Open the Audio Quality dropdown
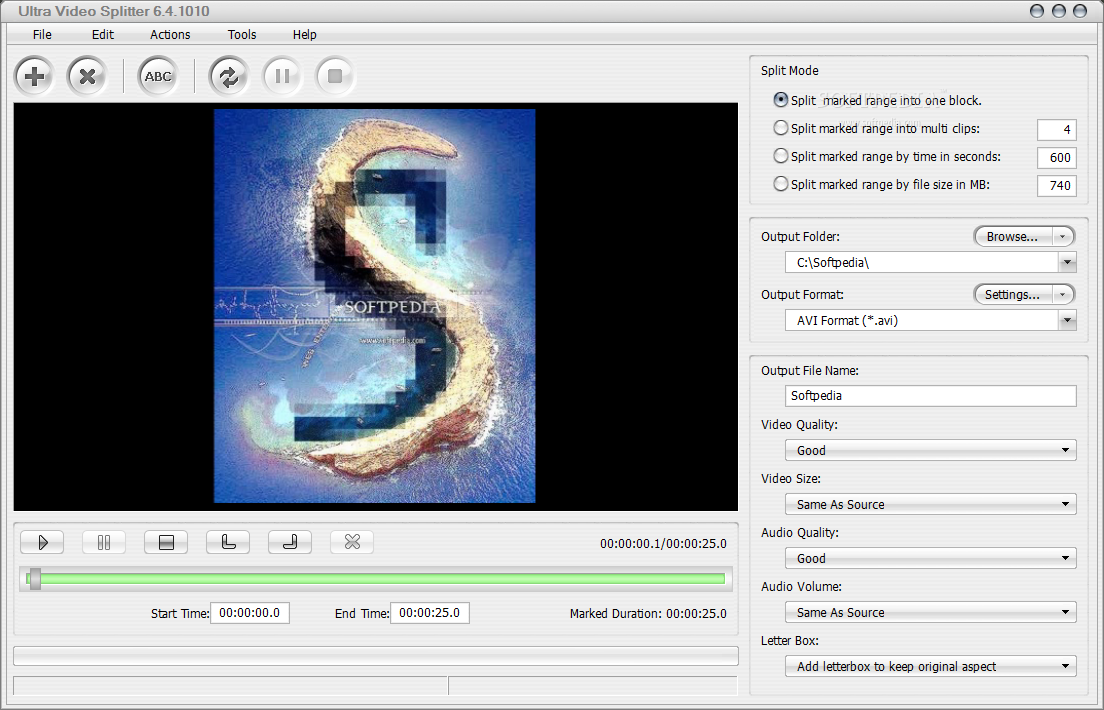This screenshot has width=1104, height=710. pos(931,558)
